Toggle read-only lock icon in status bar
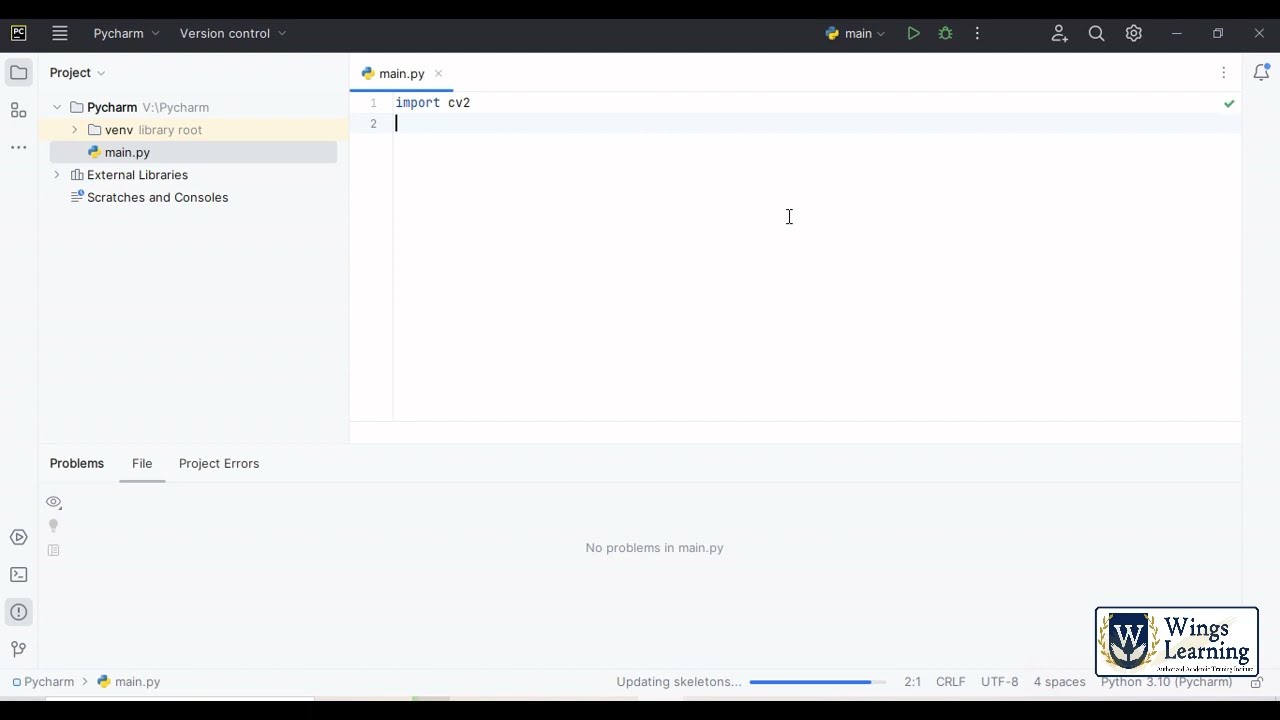The image size is (1280, 720). pyautogui.click(x=1256, y=682)
